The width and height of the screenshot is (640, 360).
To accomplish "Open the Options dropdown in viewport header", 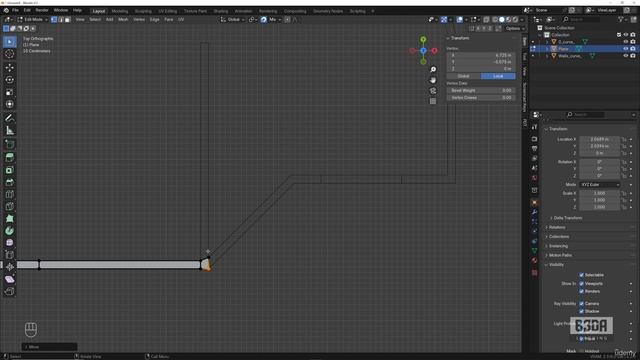I will (515, 29).
